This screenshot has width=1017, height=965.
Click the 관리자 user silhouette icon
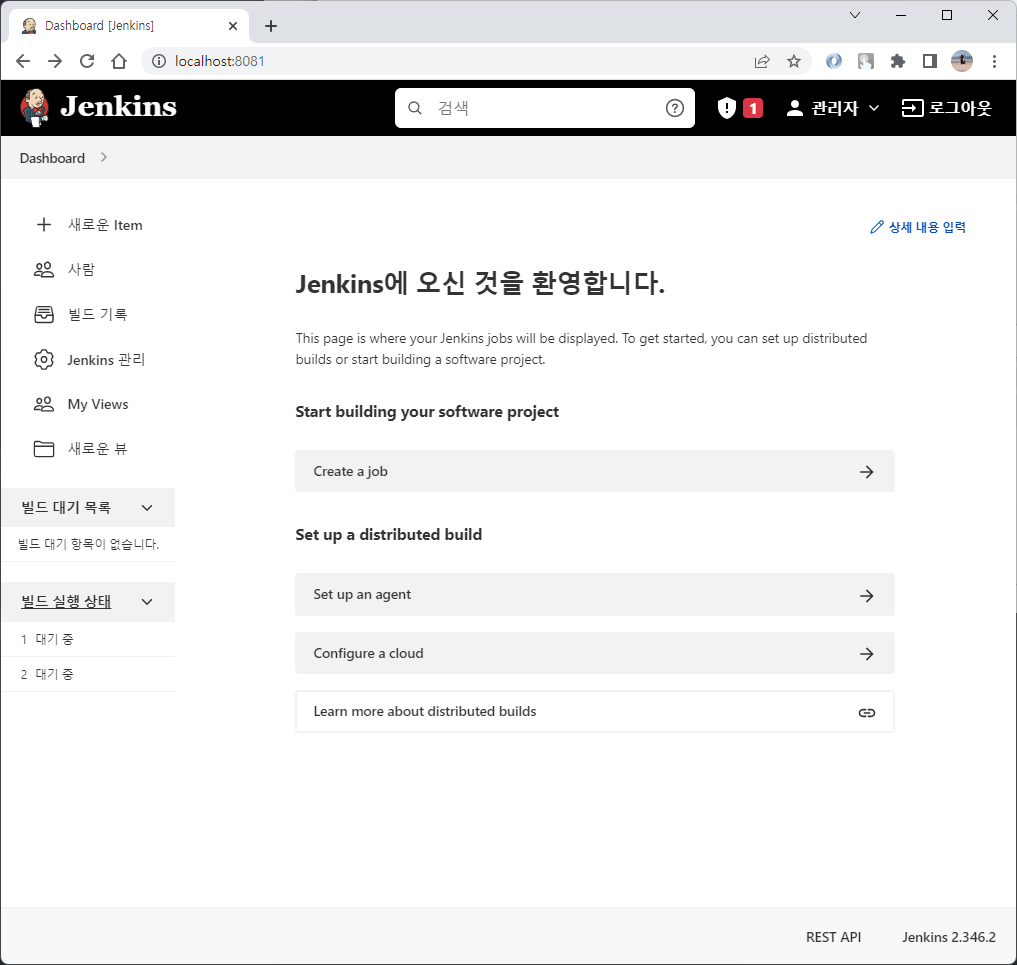click(795, 108)
